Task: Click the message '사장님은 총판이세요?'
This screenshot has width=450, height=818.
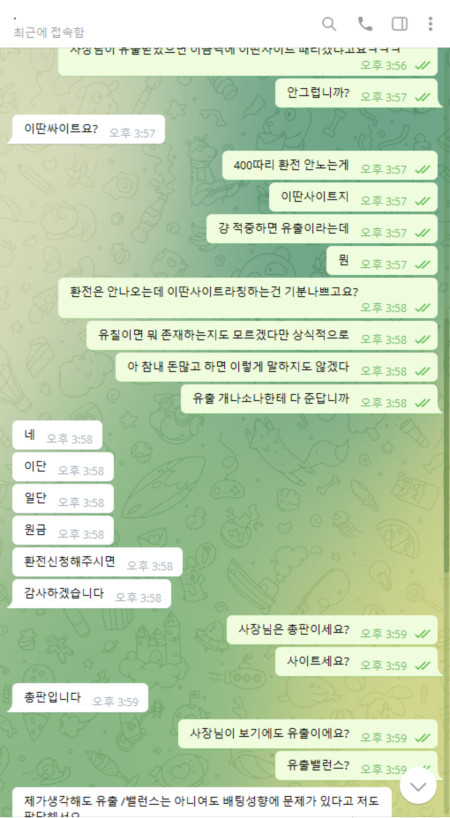Action: (x=332, y=630)
